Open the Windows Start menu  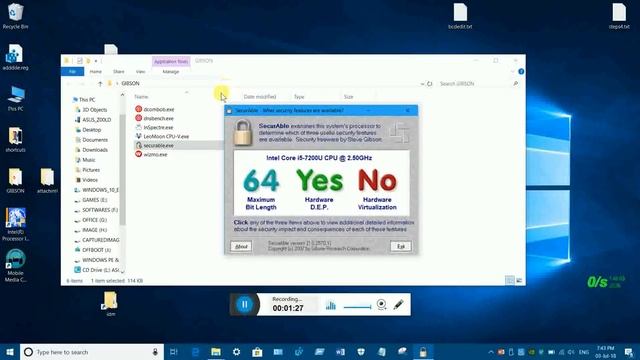pyautogui.click(x=10, y=352)
